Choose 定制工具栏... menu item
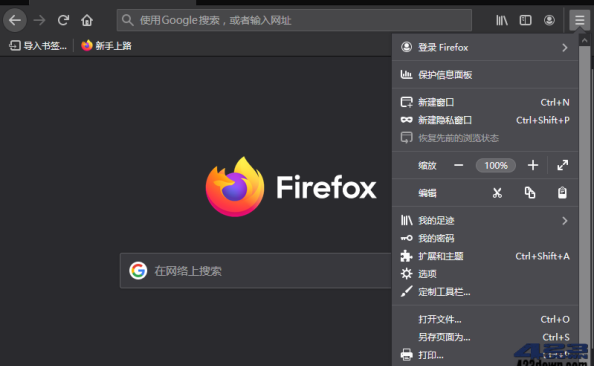Viewport: 594px width, 366px height. click(485, 292)
